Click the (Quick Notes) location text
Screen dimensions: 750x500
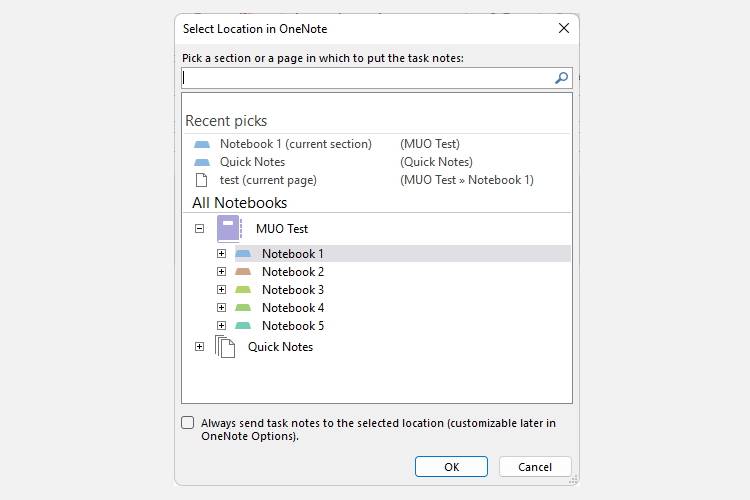(x=436, y=162)
